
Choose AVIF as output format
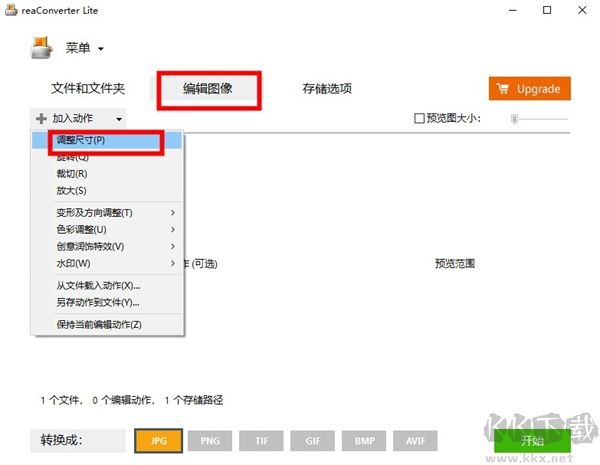(x=415, y=441)
